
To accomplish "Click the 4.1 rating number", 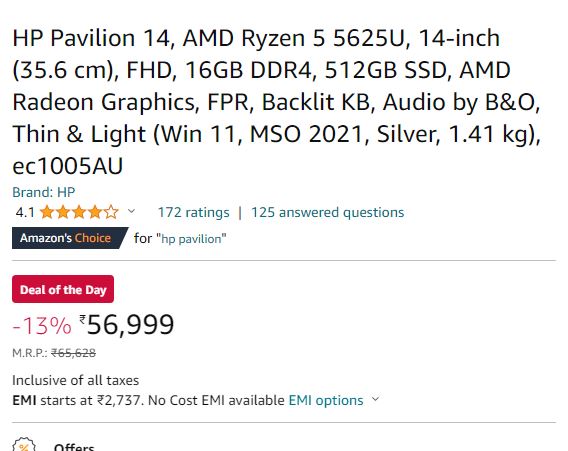I will (25, 212).
